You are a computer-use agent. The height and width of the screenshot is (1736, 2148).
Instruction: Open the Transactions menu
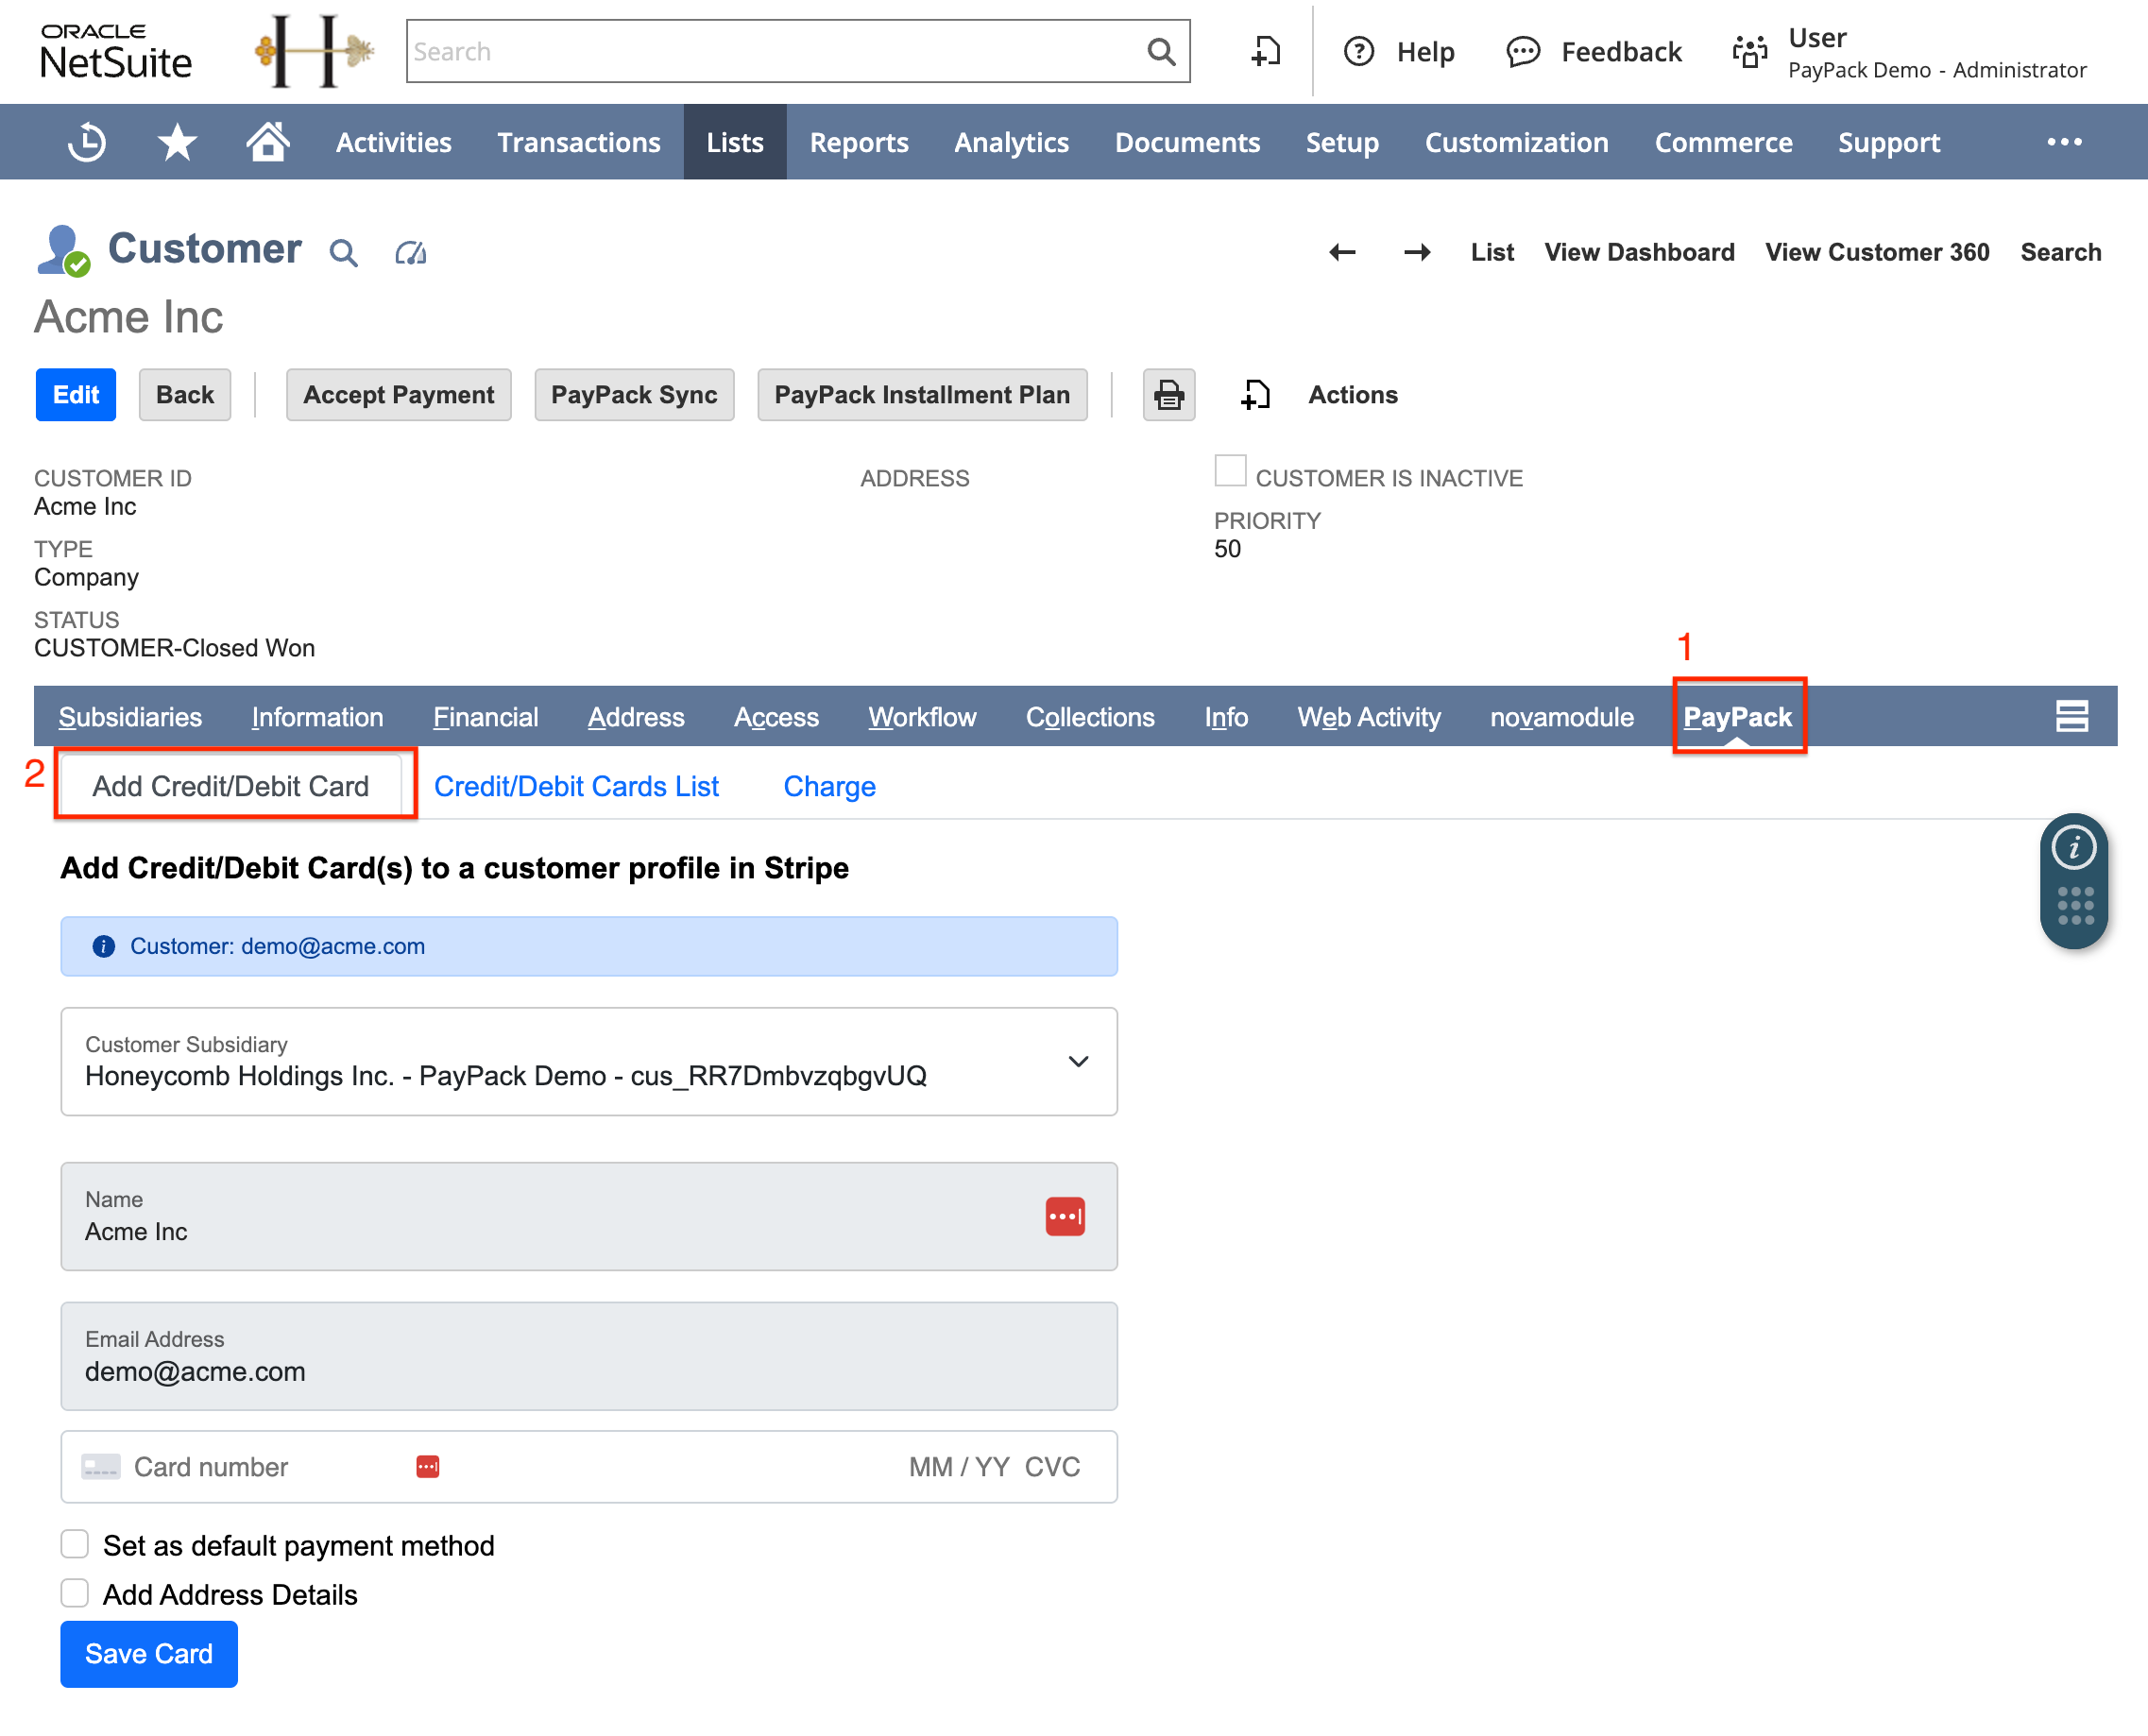[x=578, y=142]
